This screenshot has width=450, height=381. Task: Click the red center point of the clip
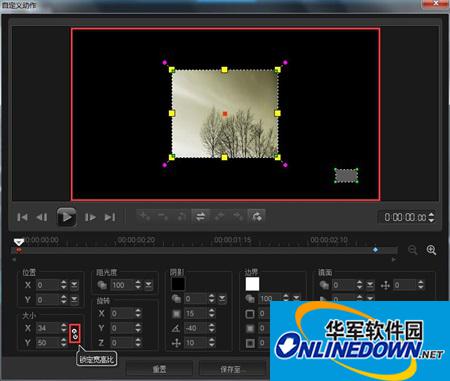tap(225, 114)
